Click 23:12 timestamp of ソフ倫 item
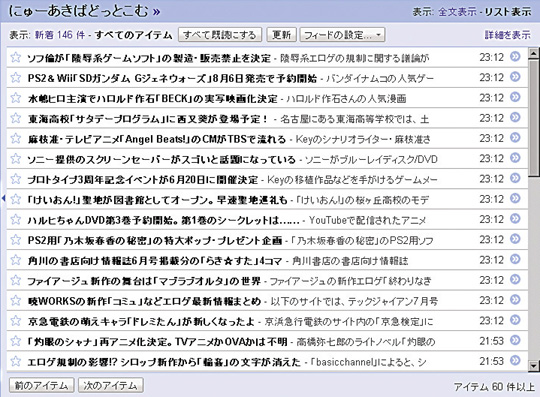Image resolution: width=540 pixels, height=397 pixels. [491, 57]
